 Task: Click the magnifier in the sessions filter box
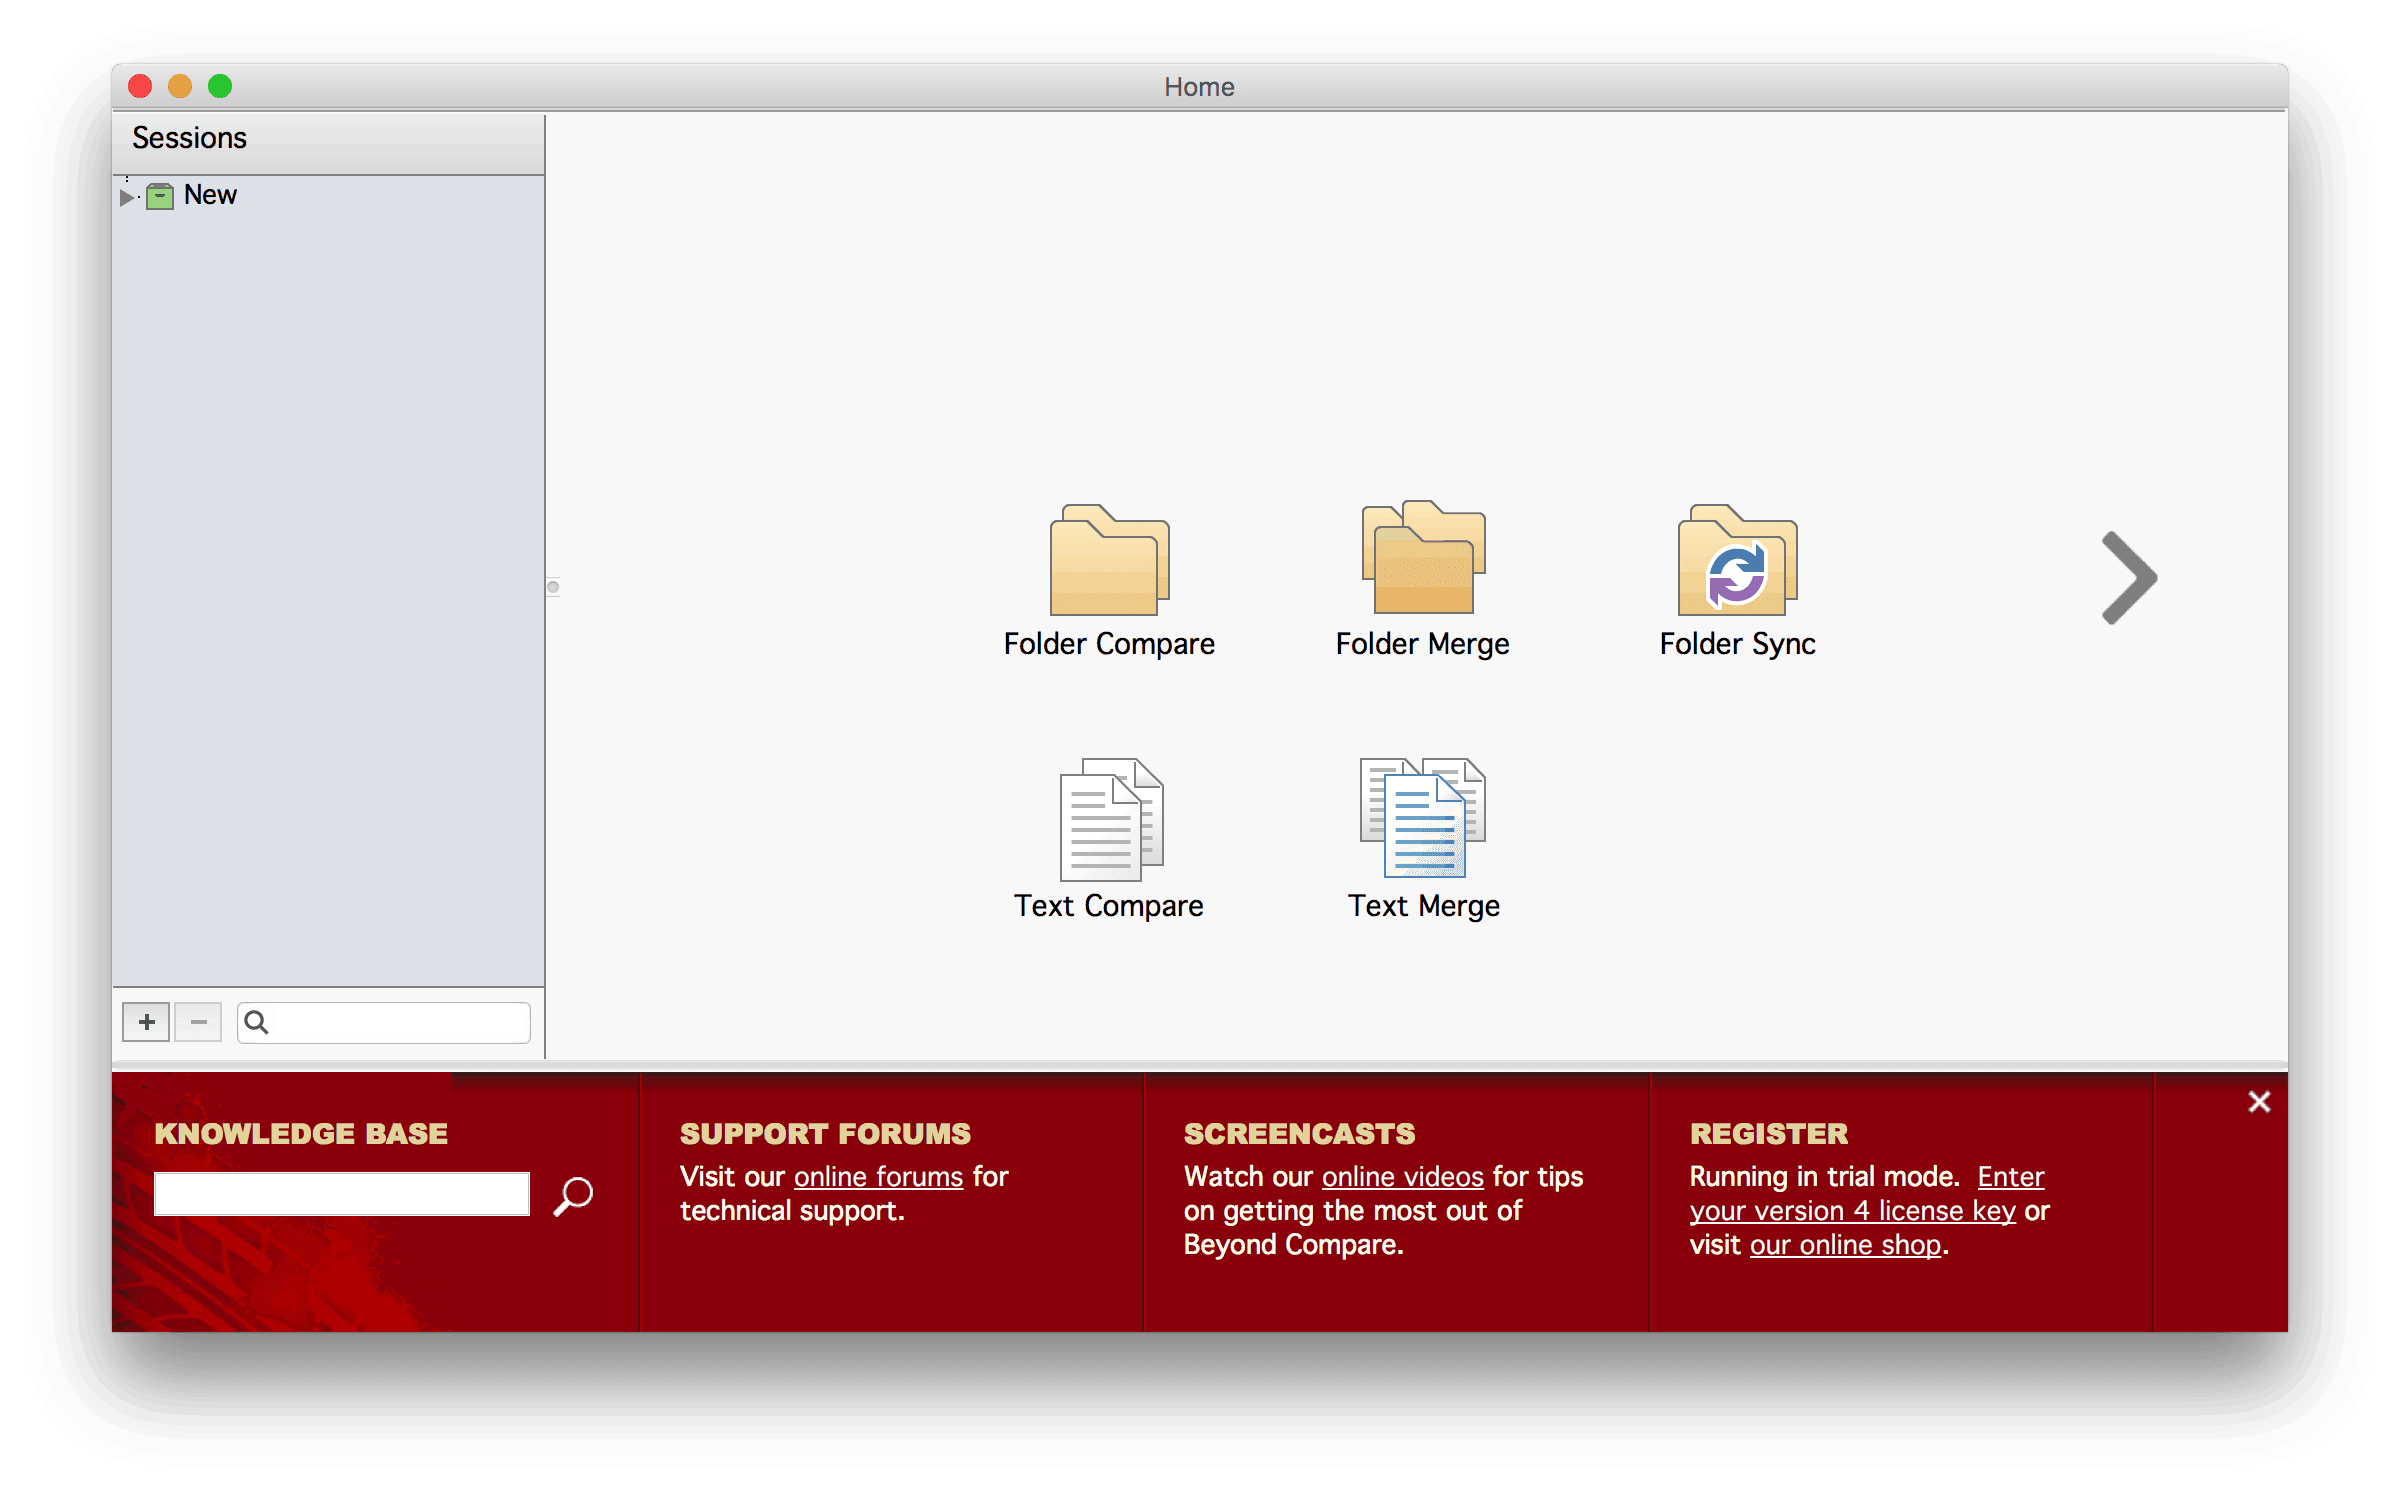click(258, 1022)
